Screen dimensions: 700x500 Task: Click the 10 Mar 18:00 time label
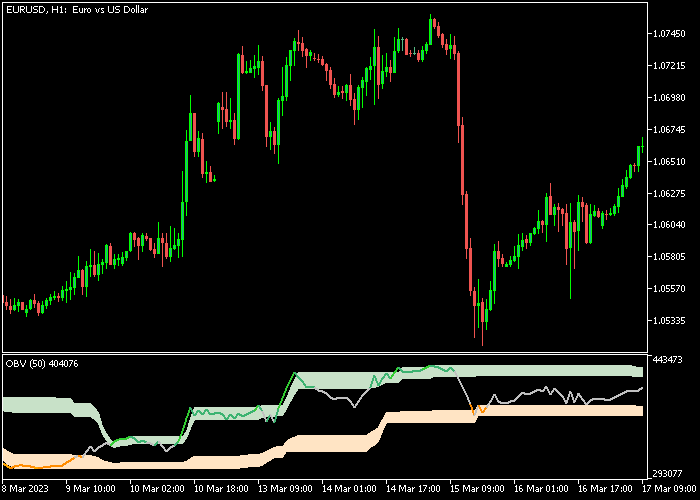coord(221,488)
